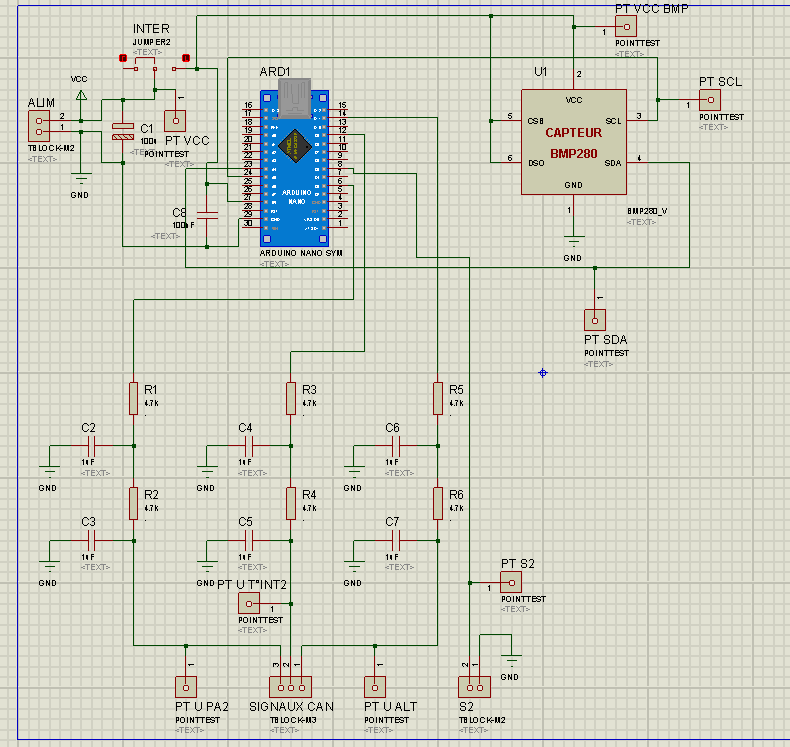Screen dimensions: 790x747
Task: Select the GND symbol beside the S2 connector
Action: 511,661
